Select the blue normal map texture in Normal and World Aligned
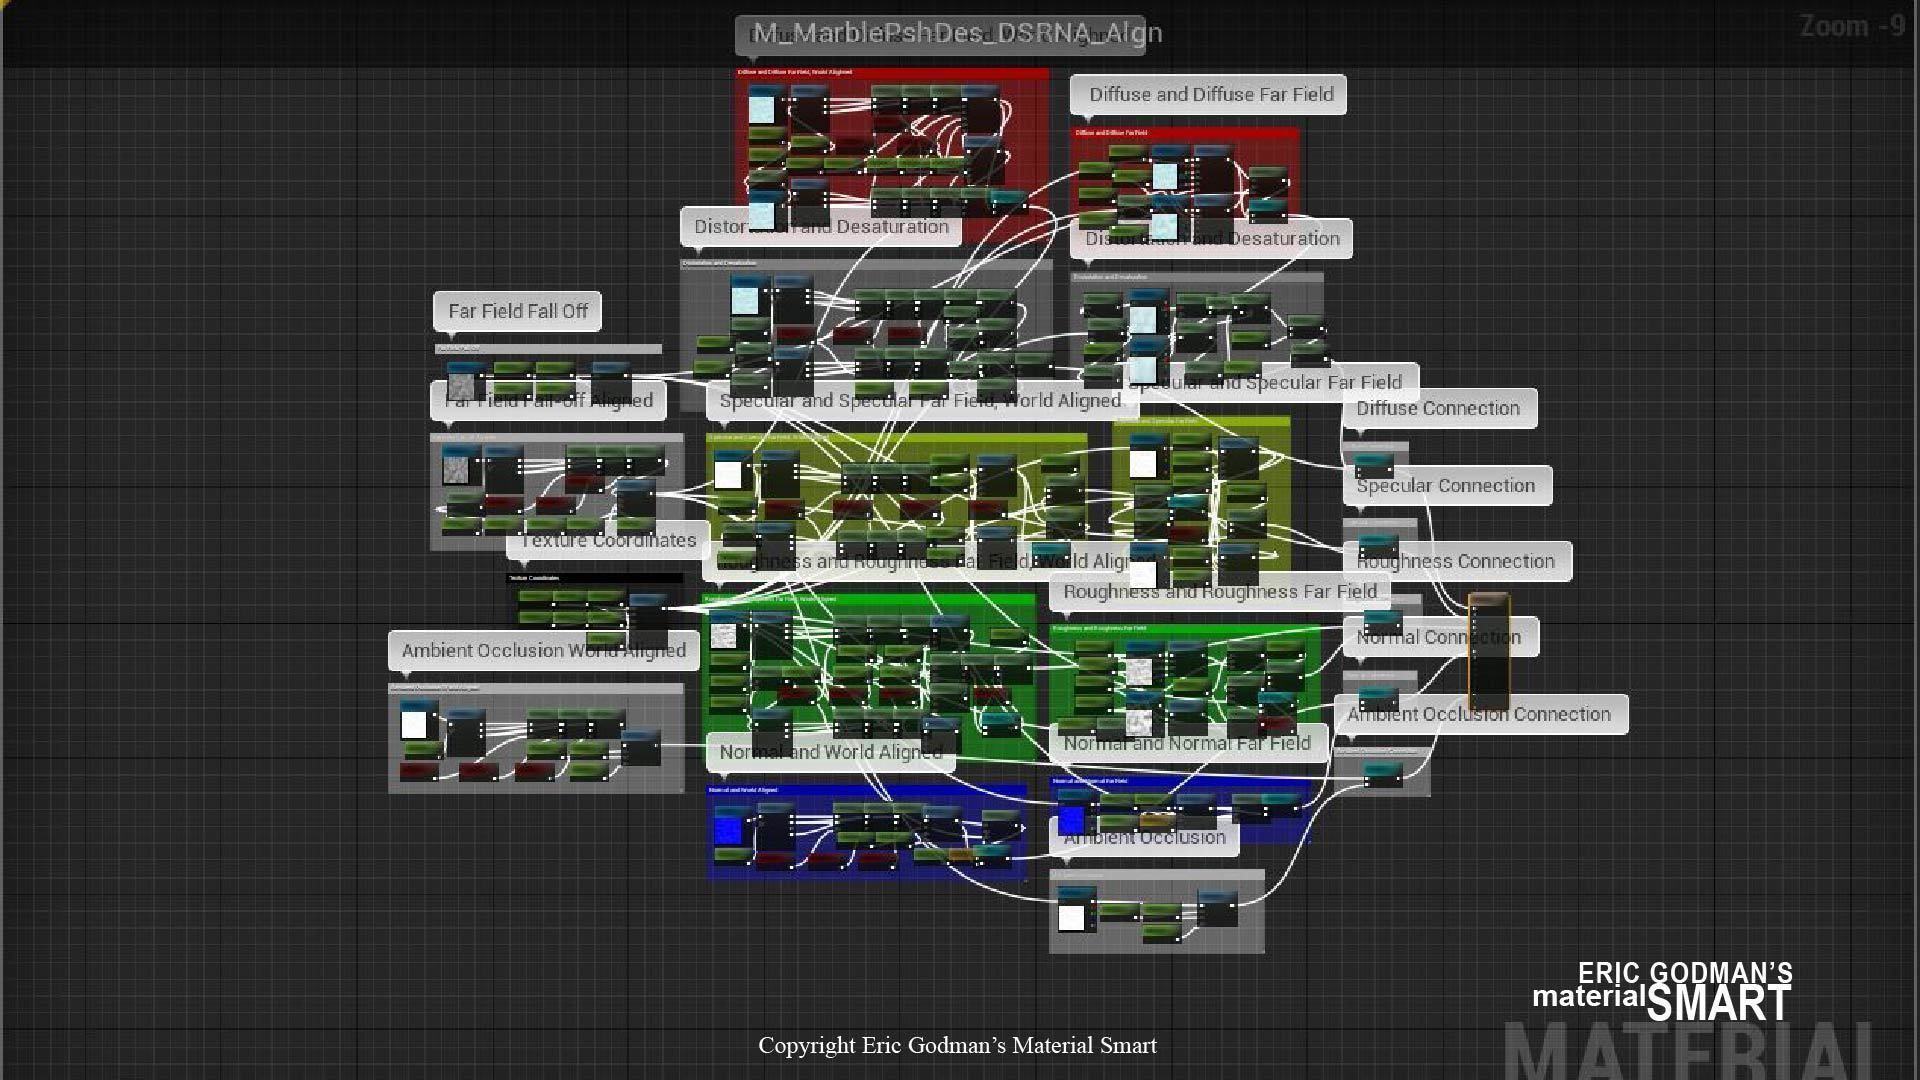Image resolution: width=1920 pixels, height=1080 pixels. (728, 830)
